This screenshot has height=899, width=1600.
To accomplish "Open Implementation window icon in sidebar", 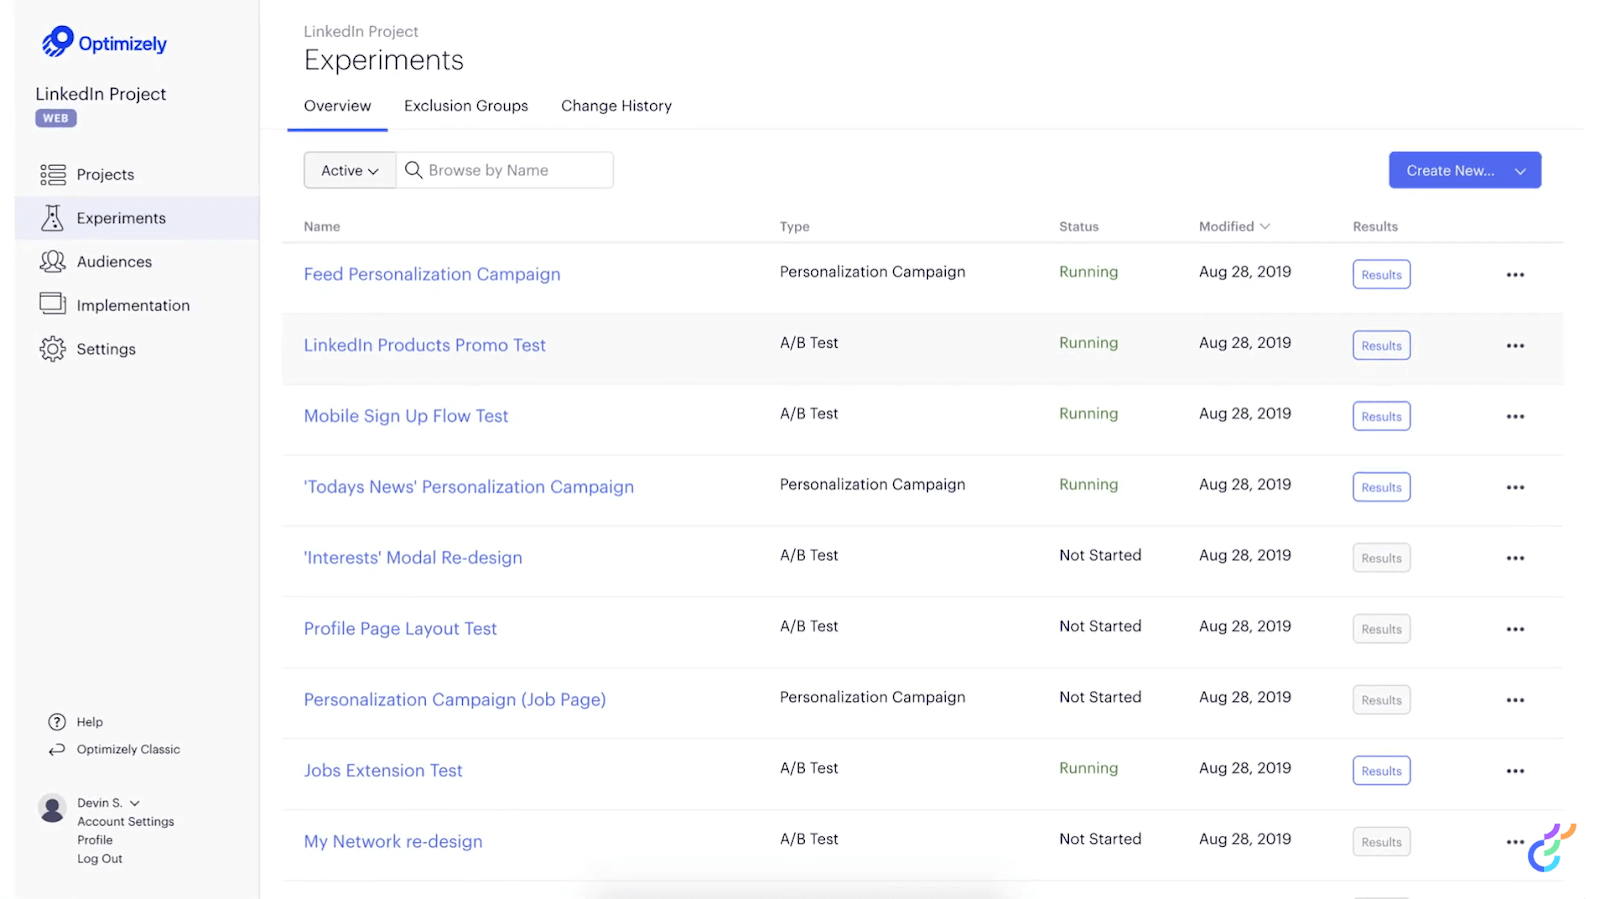I will pyautogui.click(x=53, y=304).
